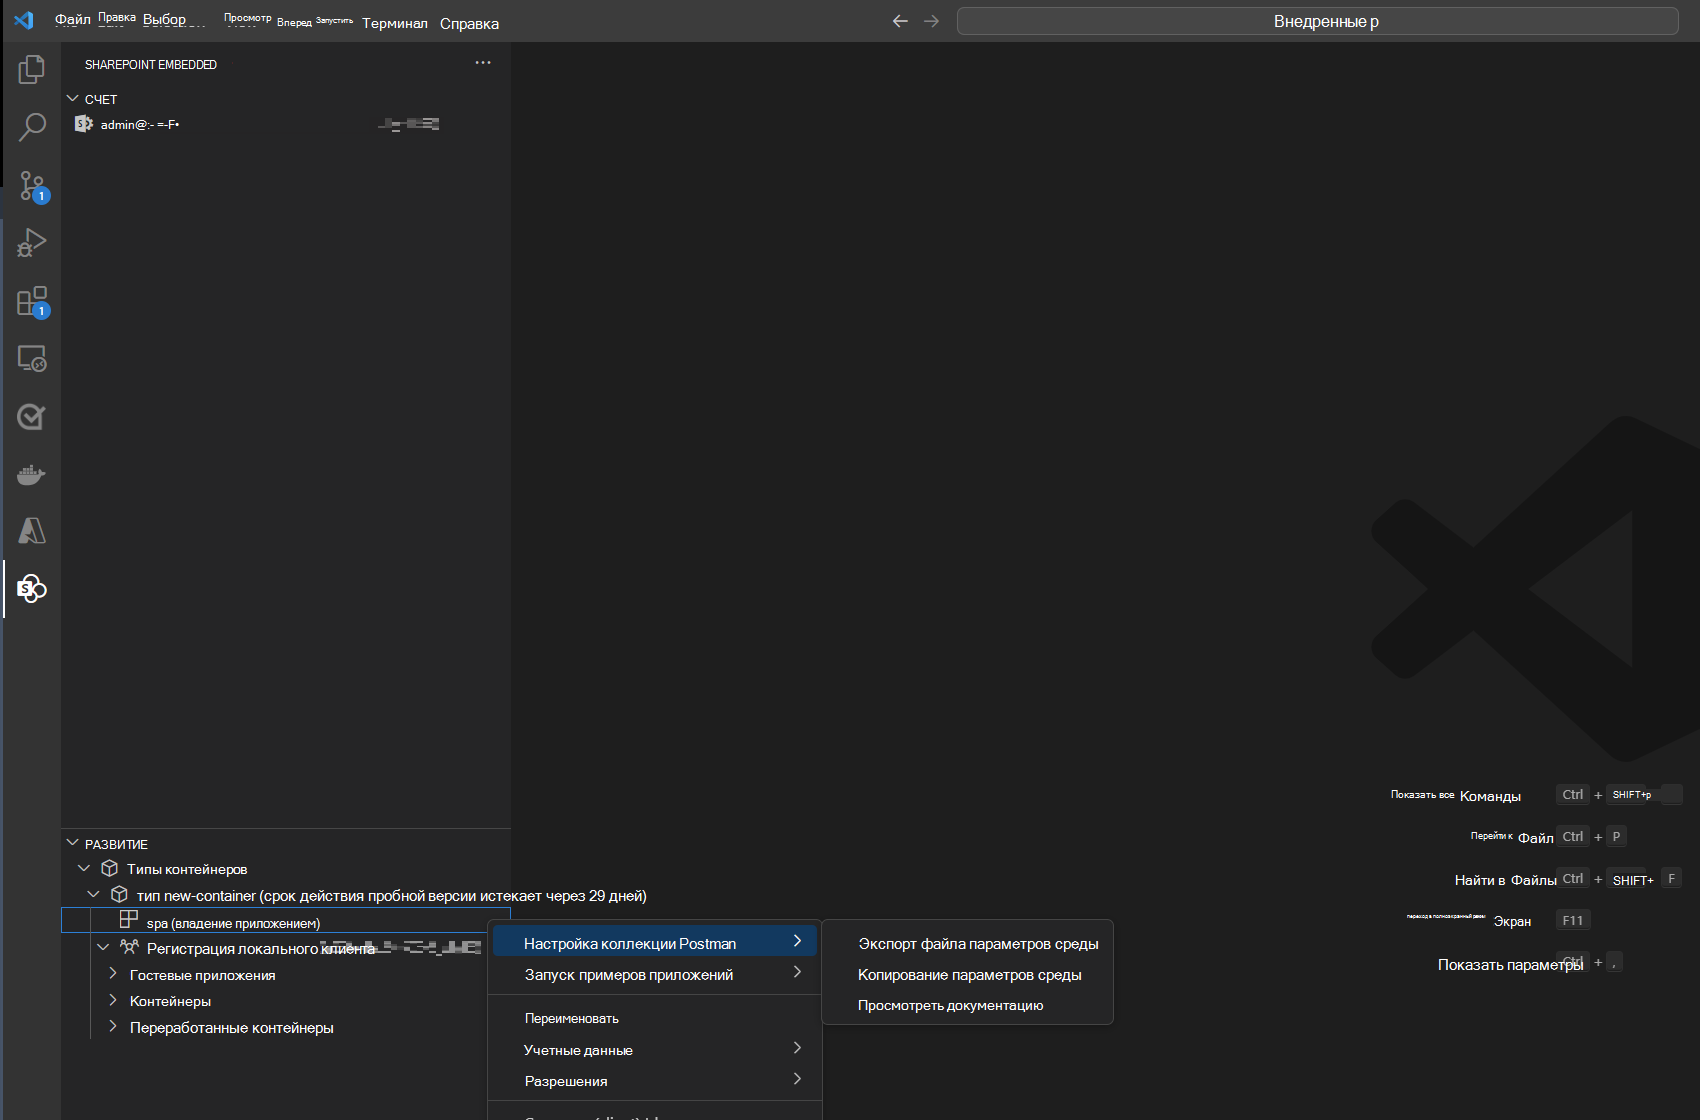Expand the Контейнеры node
Screen dimensions: 1700x1120
tap(112, 999)
